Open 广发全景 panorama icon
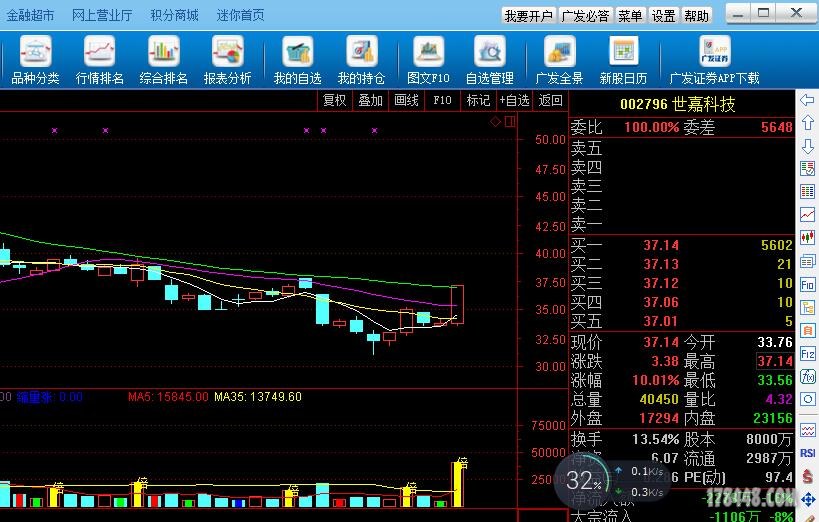 [559, 60]
